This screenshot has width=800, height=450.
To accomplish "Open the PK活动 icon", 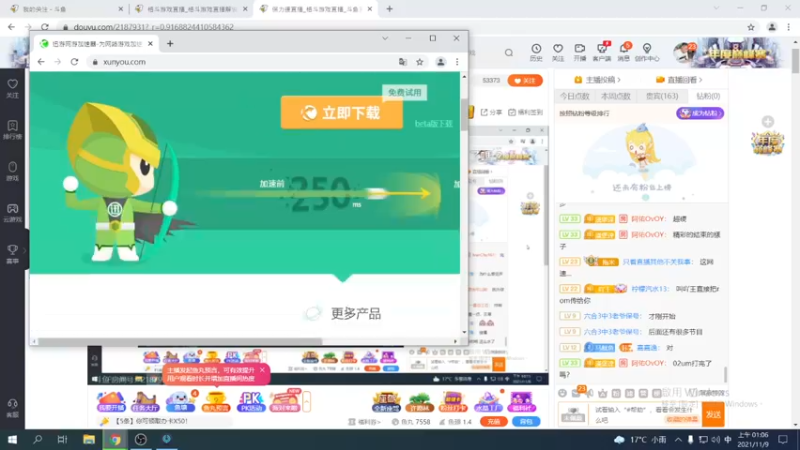I will click(251, 402).
